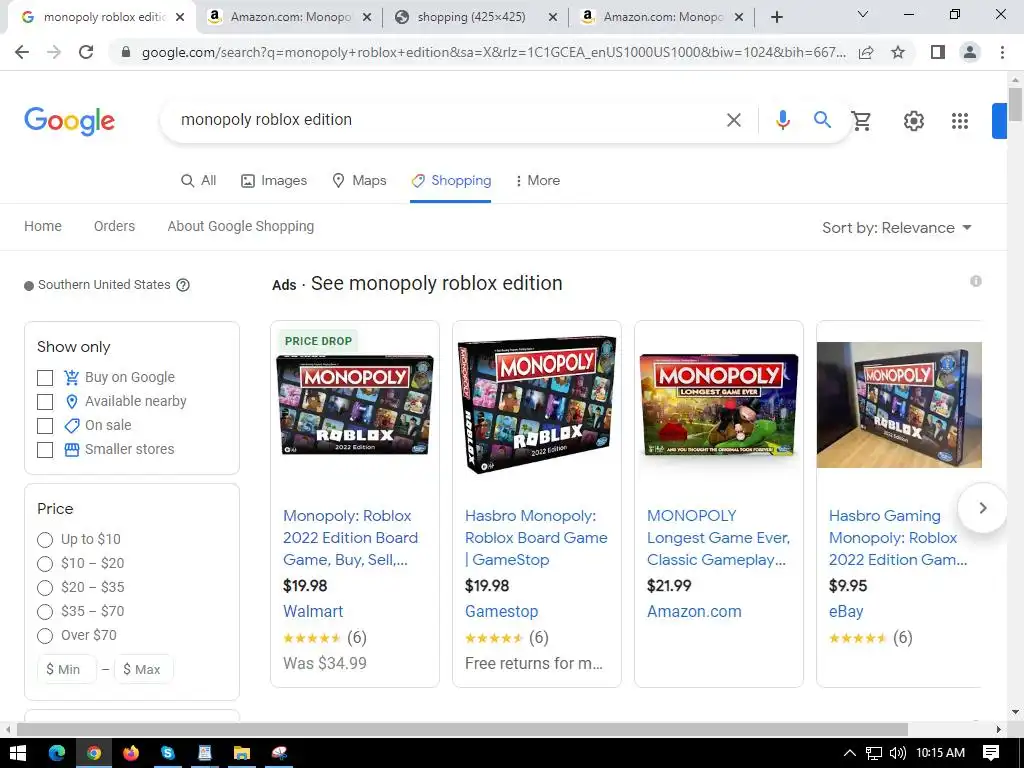
Task: Clear the search box text
Action: point(733,120)
